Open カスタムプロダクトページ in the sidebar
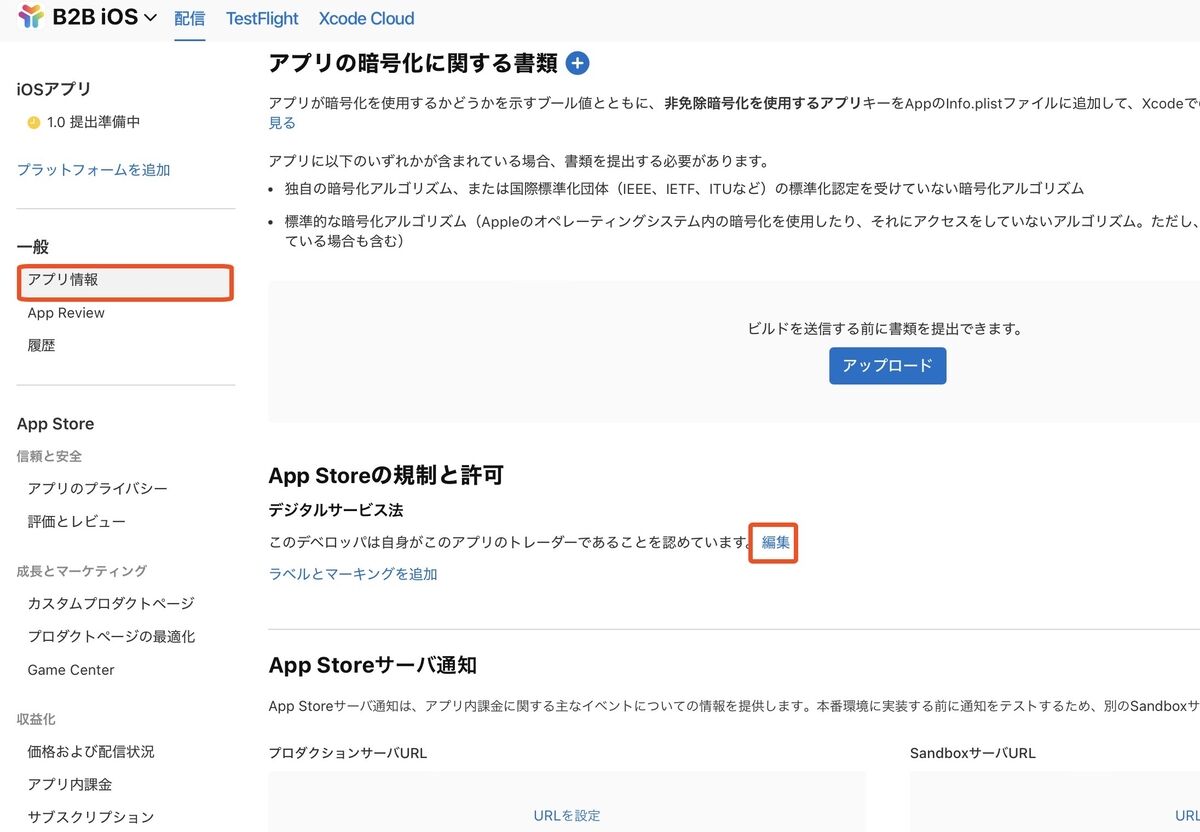This screenshot has width=1200, height=832. 111,604
